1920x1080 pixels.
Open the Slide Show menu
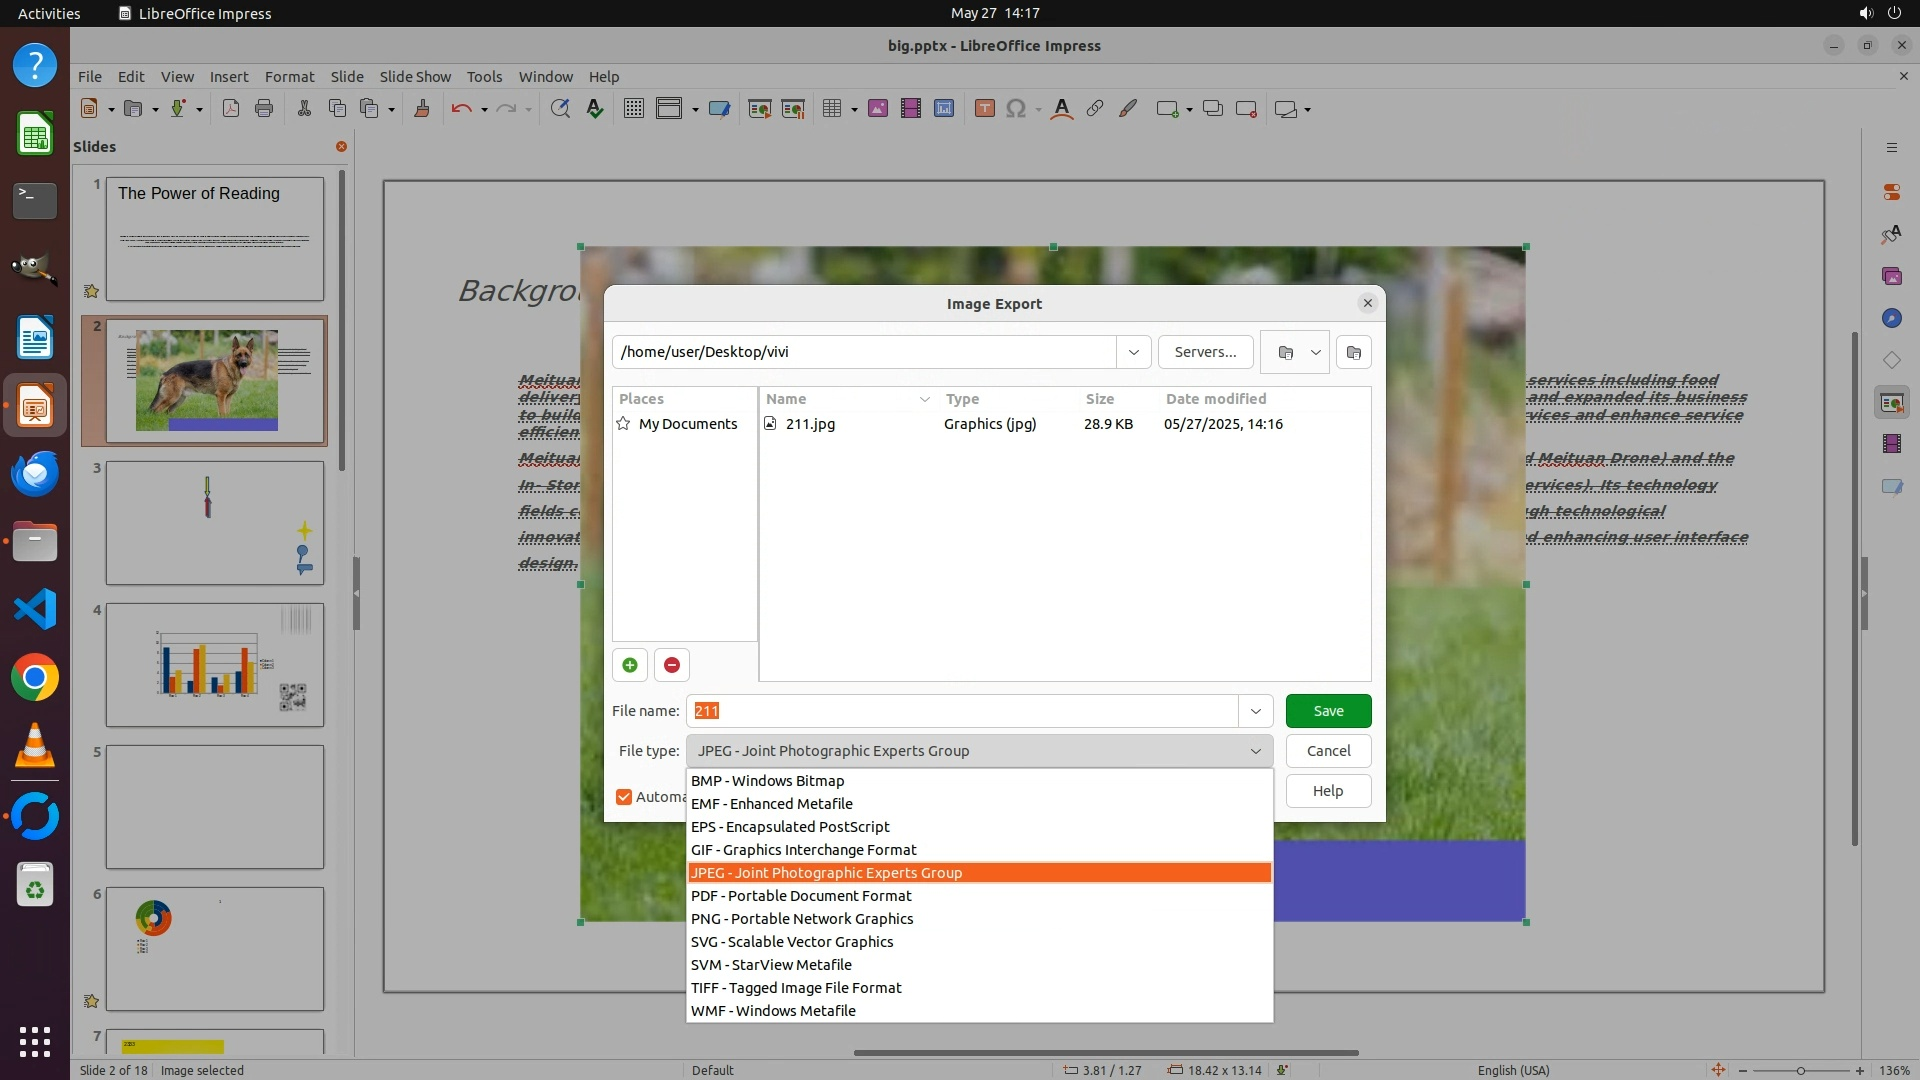tap(415, 76)
